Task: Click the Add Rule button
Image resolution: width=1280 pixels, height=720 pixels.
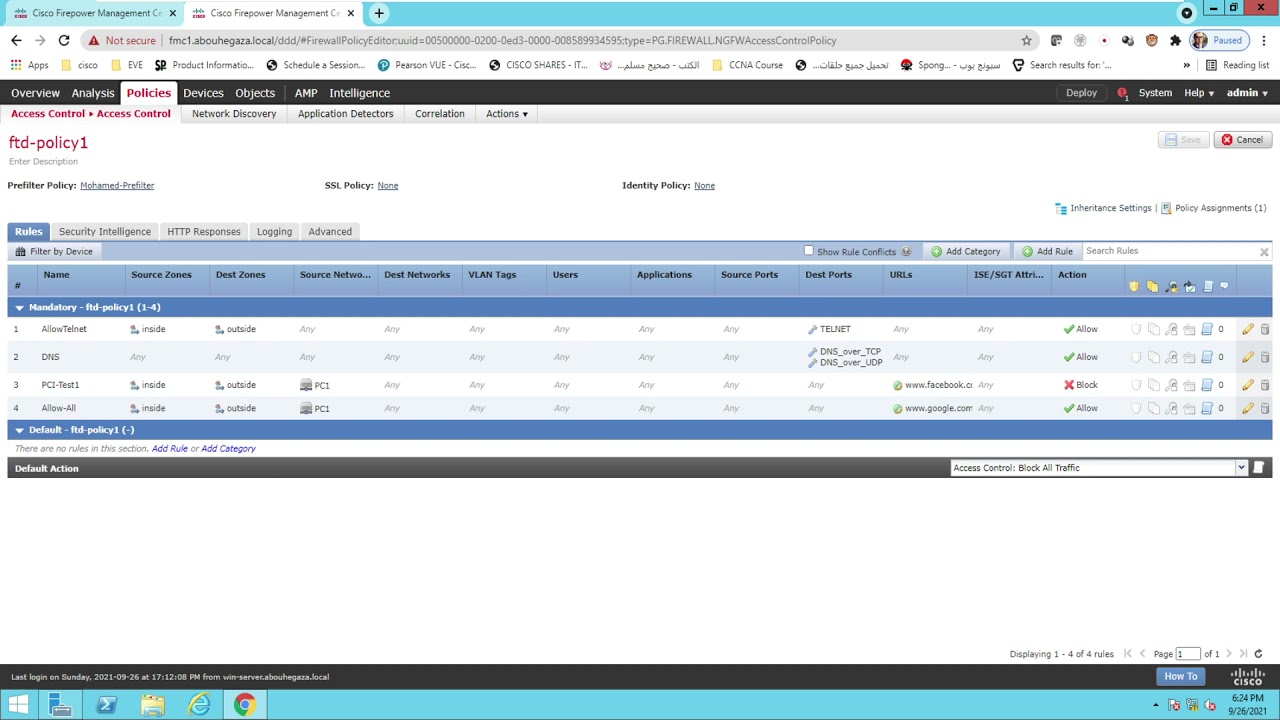Action: (1047, 252)
